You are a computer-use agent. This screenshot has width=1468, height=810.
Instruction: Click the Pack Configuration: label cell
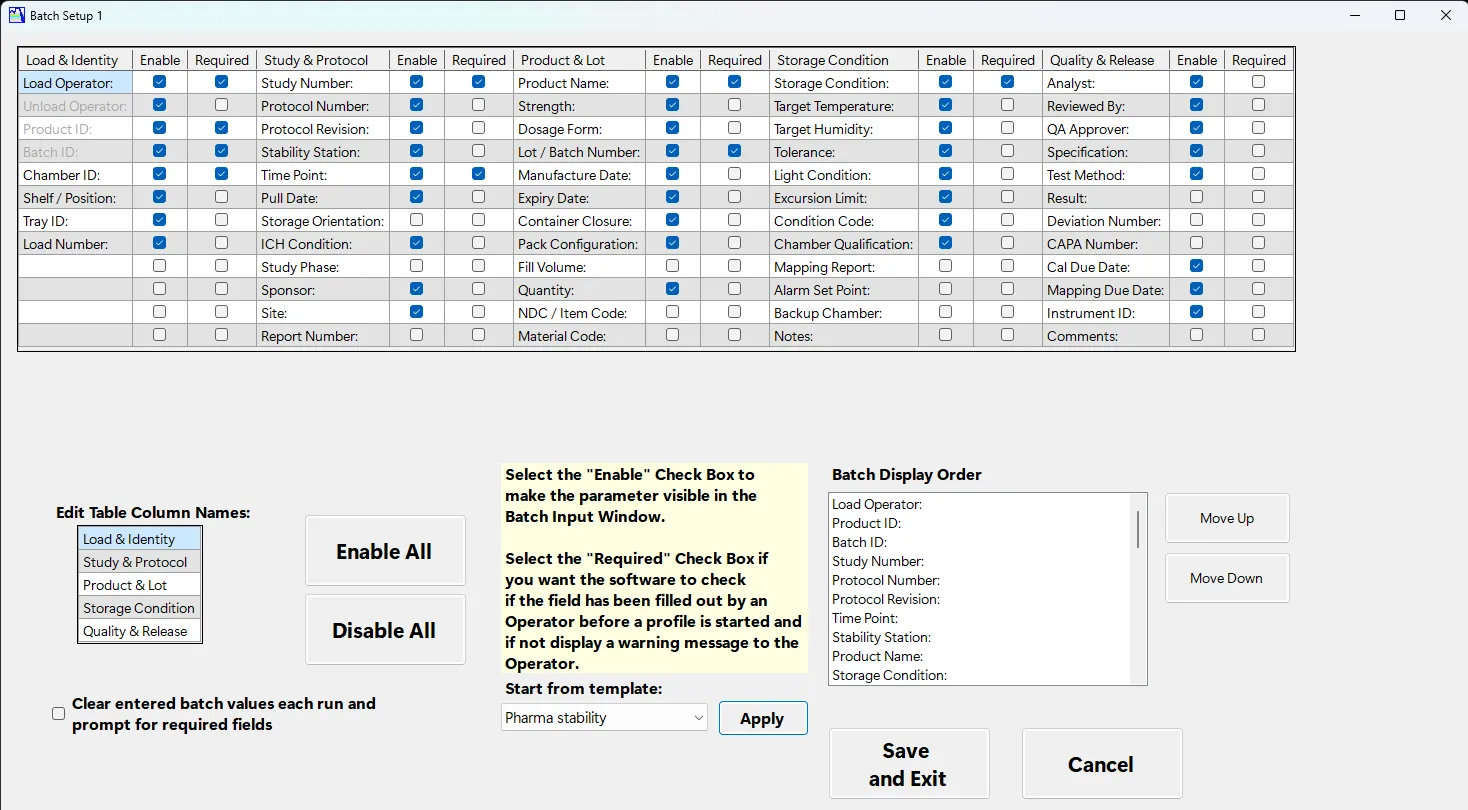coord(580,244)
